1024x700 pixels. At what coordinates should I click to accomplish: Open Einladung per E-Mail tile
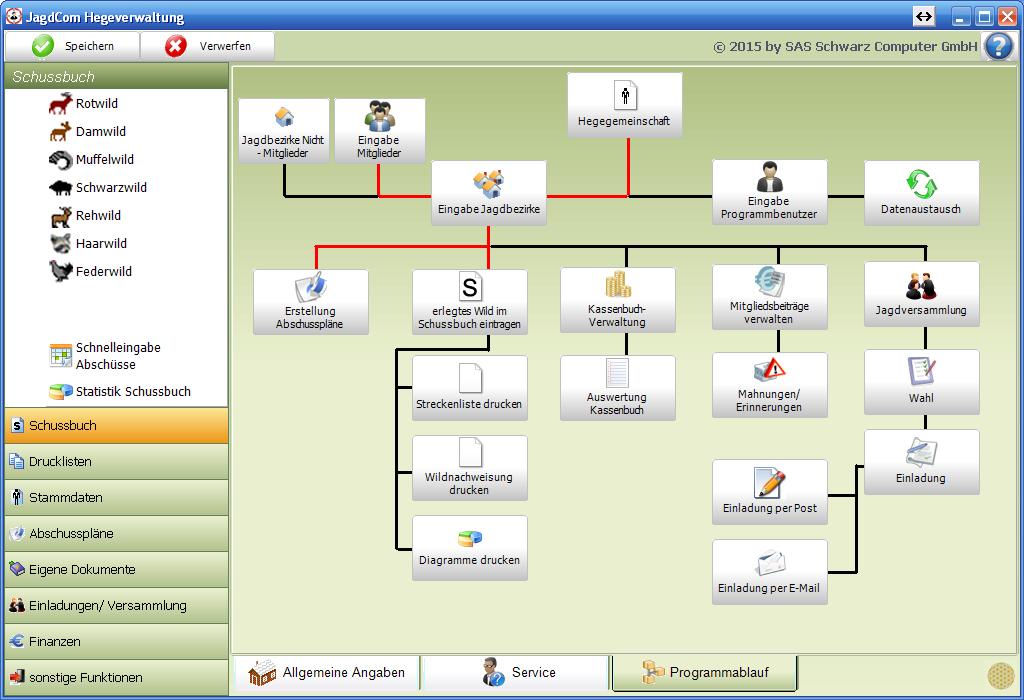point(769,572)
